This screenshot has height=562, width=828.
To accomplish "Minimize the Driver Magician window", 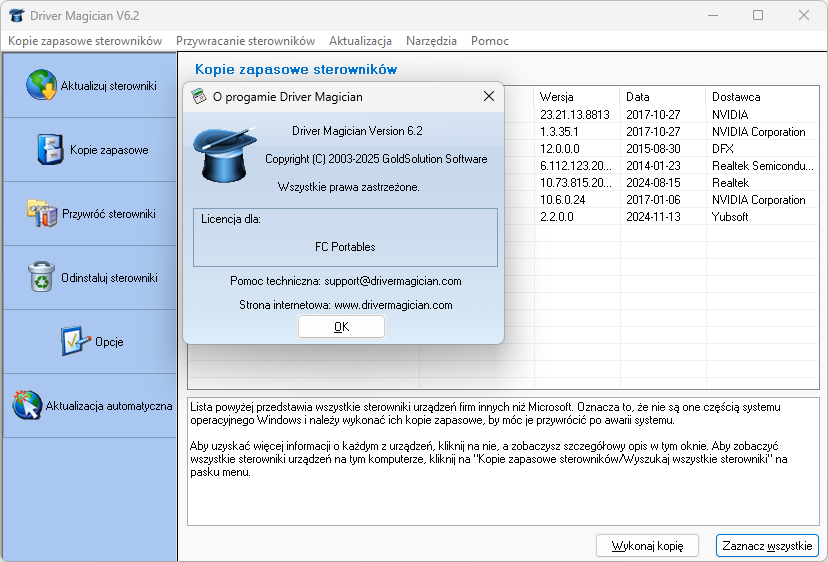I will point(713,15).
